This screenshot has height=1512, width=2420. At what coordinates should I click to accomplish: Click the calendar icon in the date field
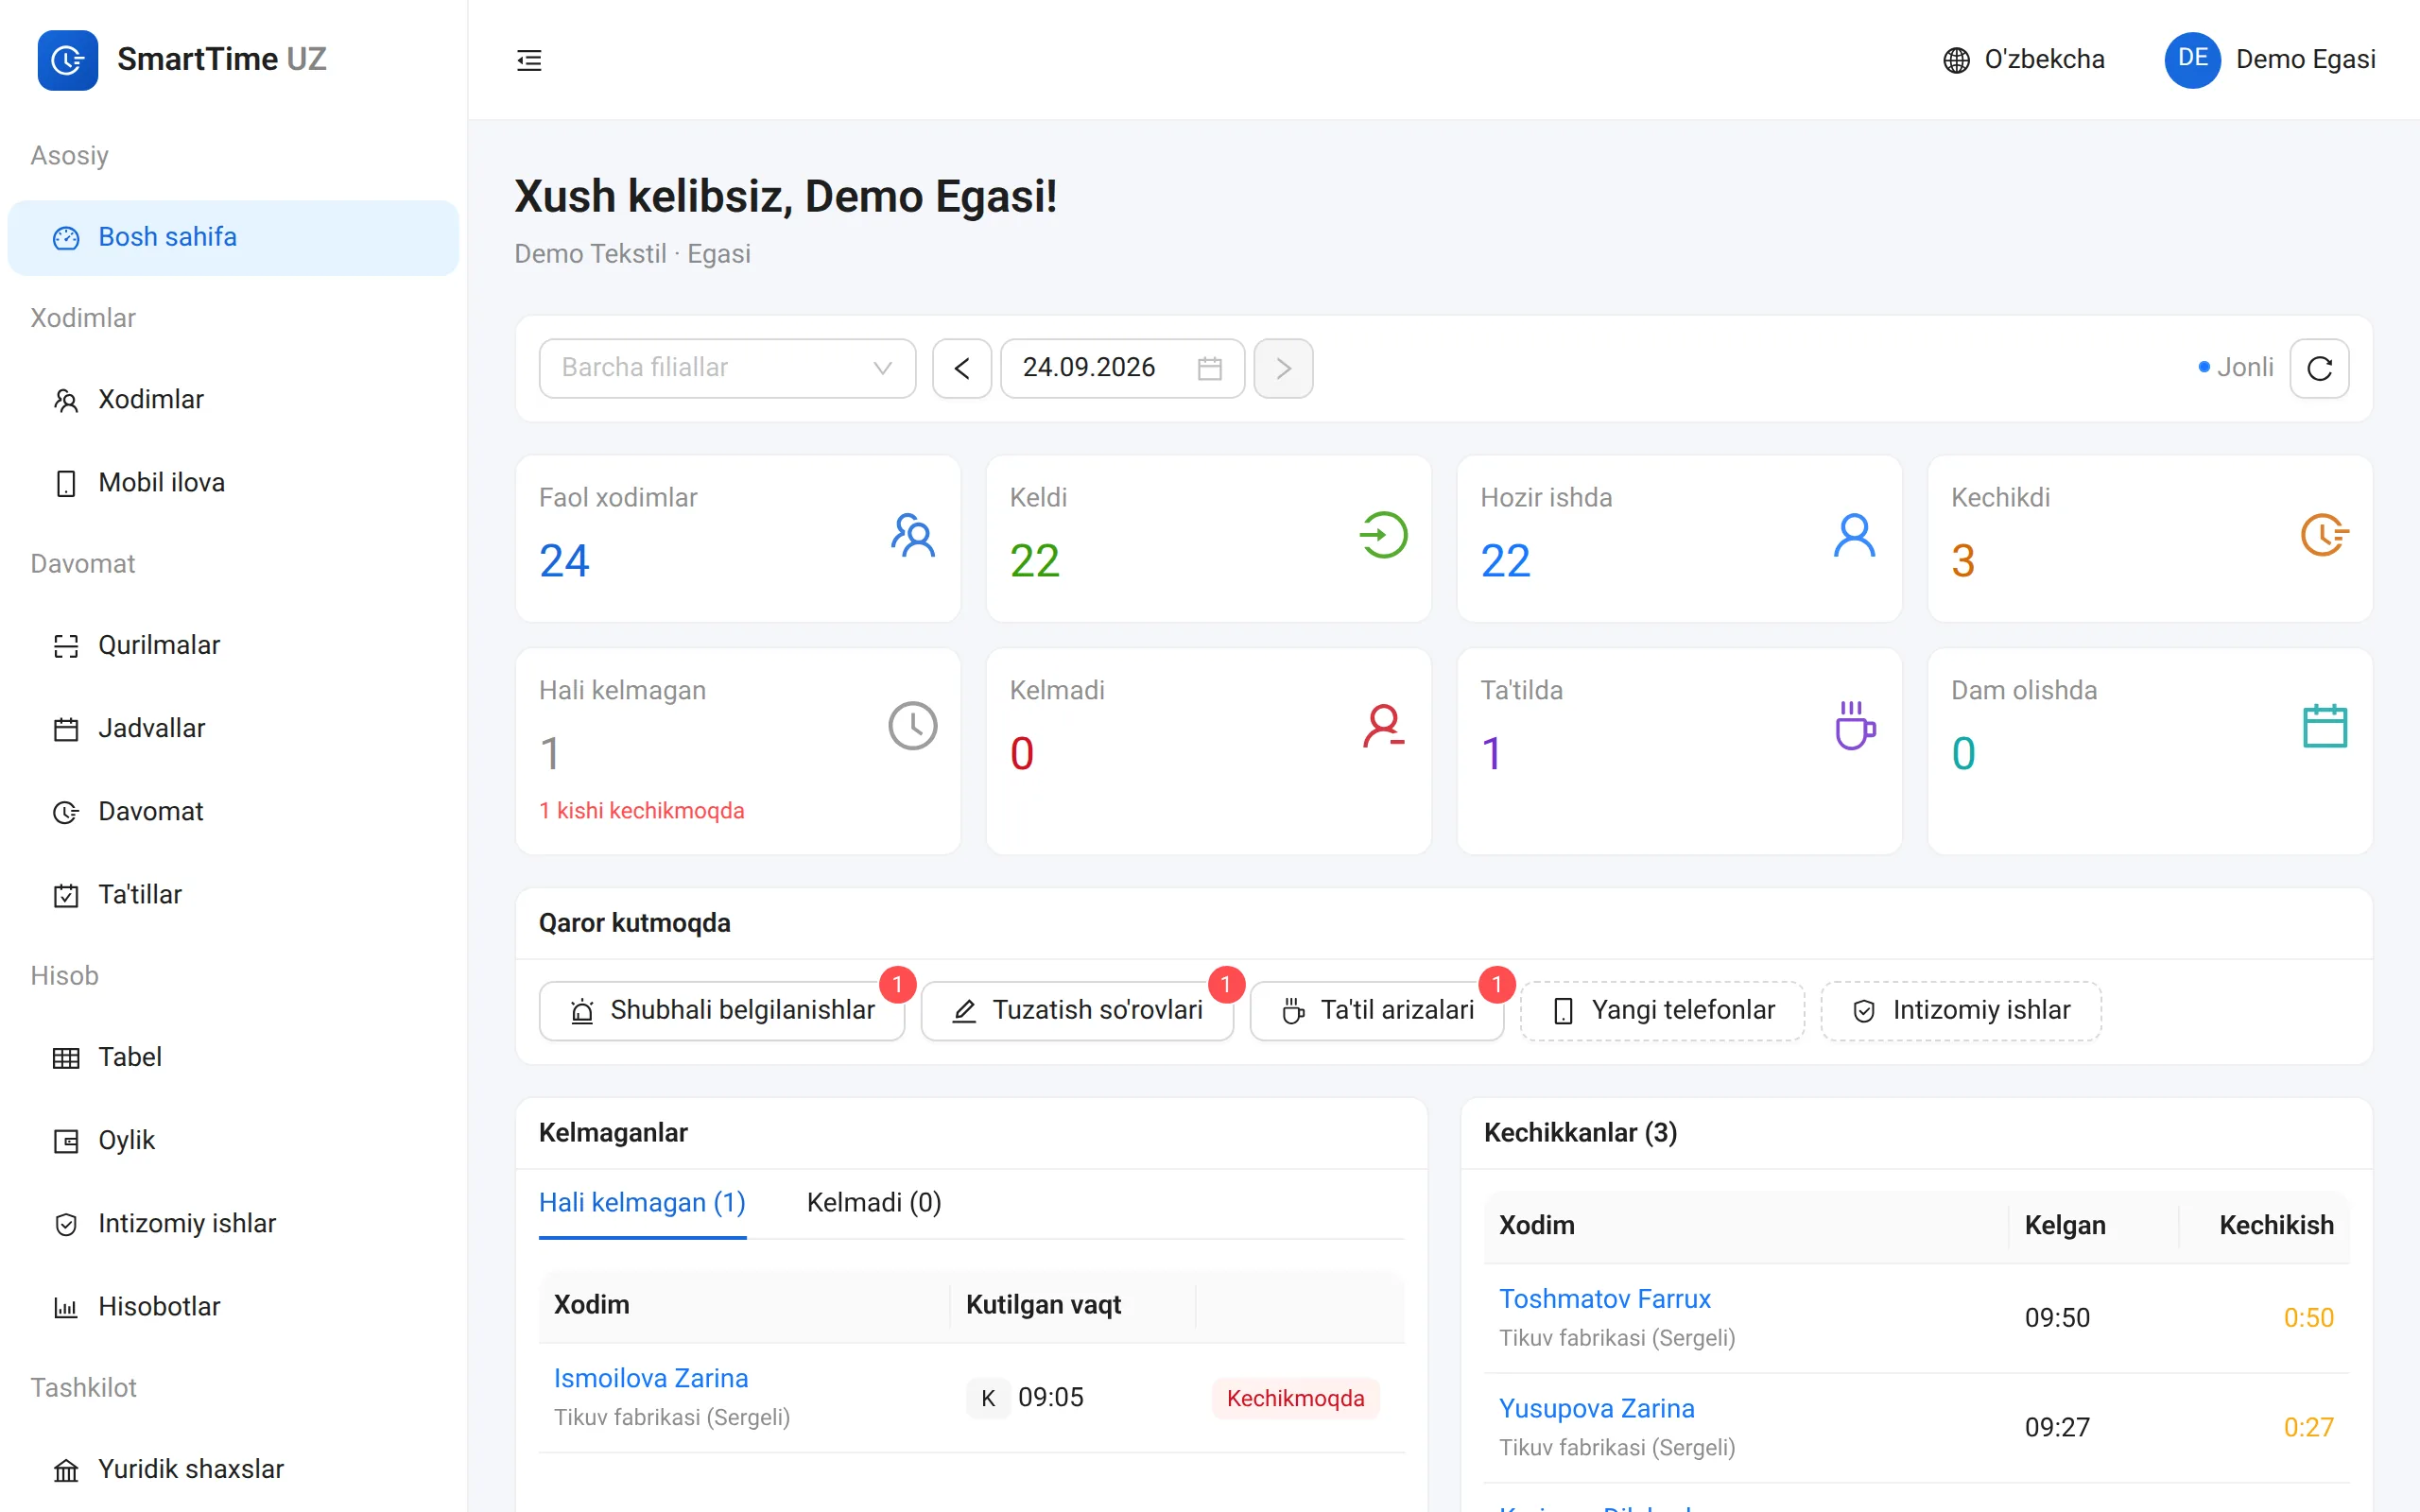[x=1209, y=368]
